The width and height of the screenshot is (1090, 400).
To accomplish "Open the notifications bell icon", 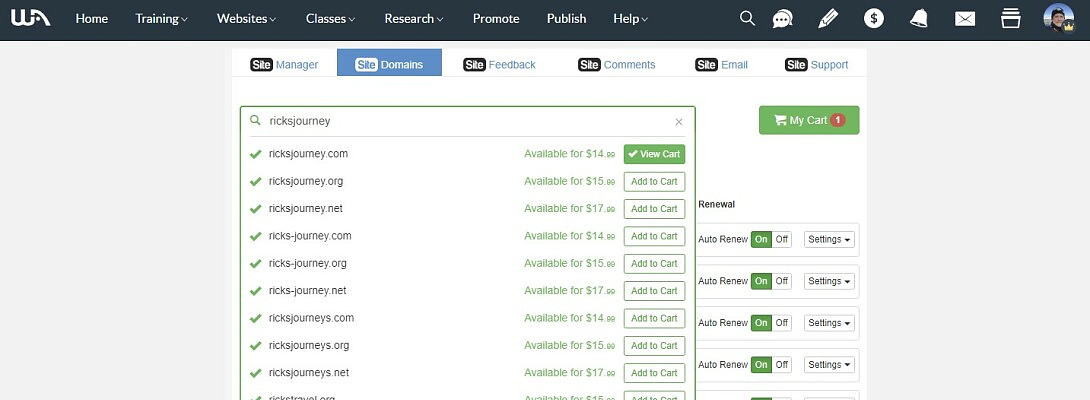I will pos(919,19).
